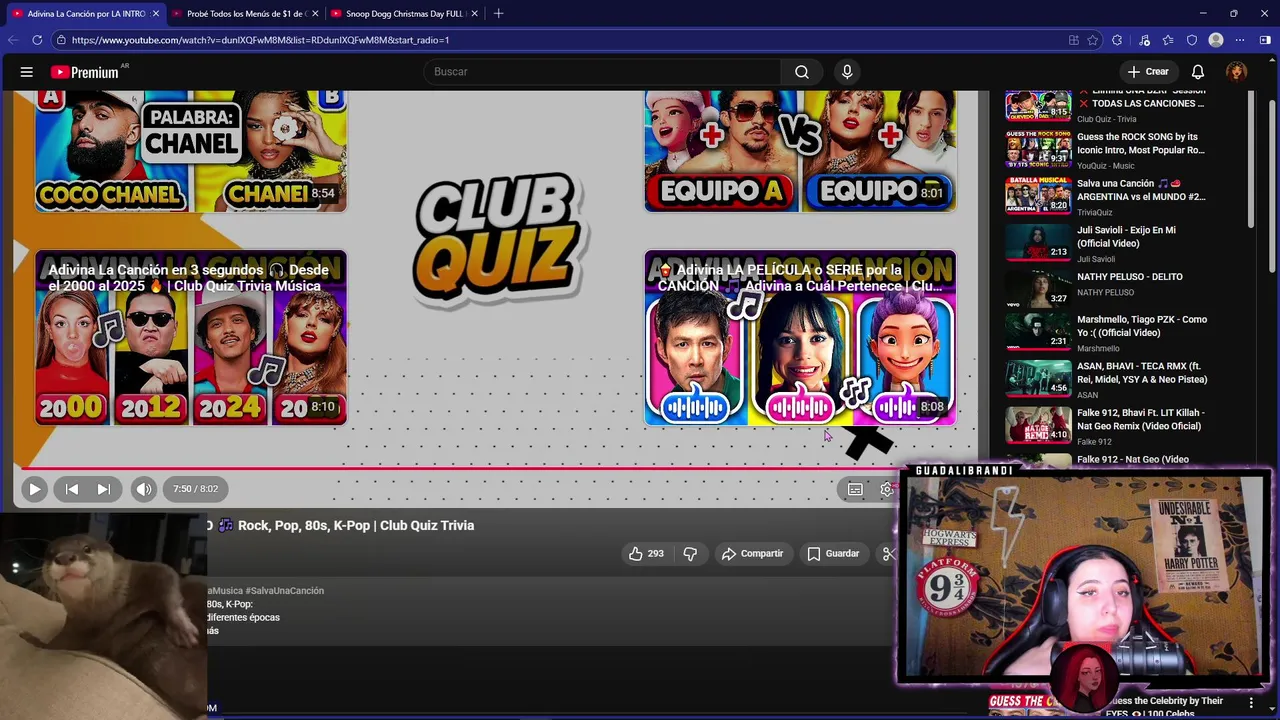Switch to Probé Todos los Menús tab
1280x720 pixels.
tap(246, 13)
